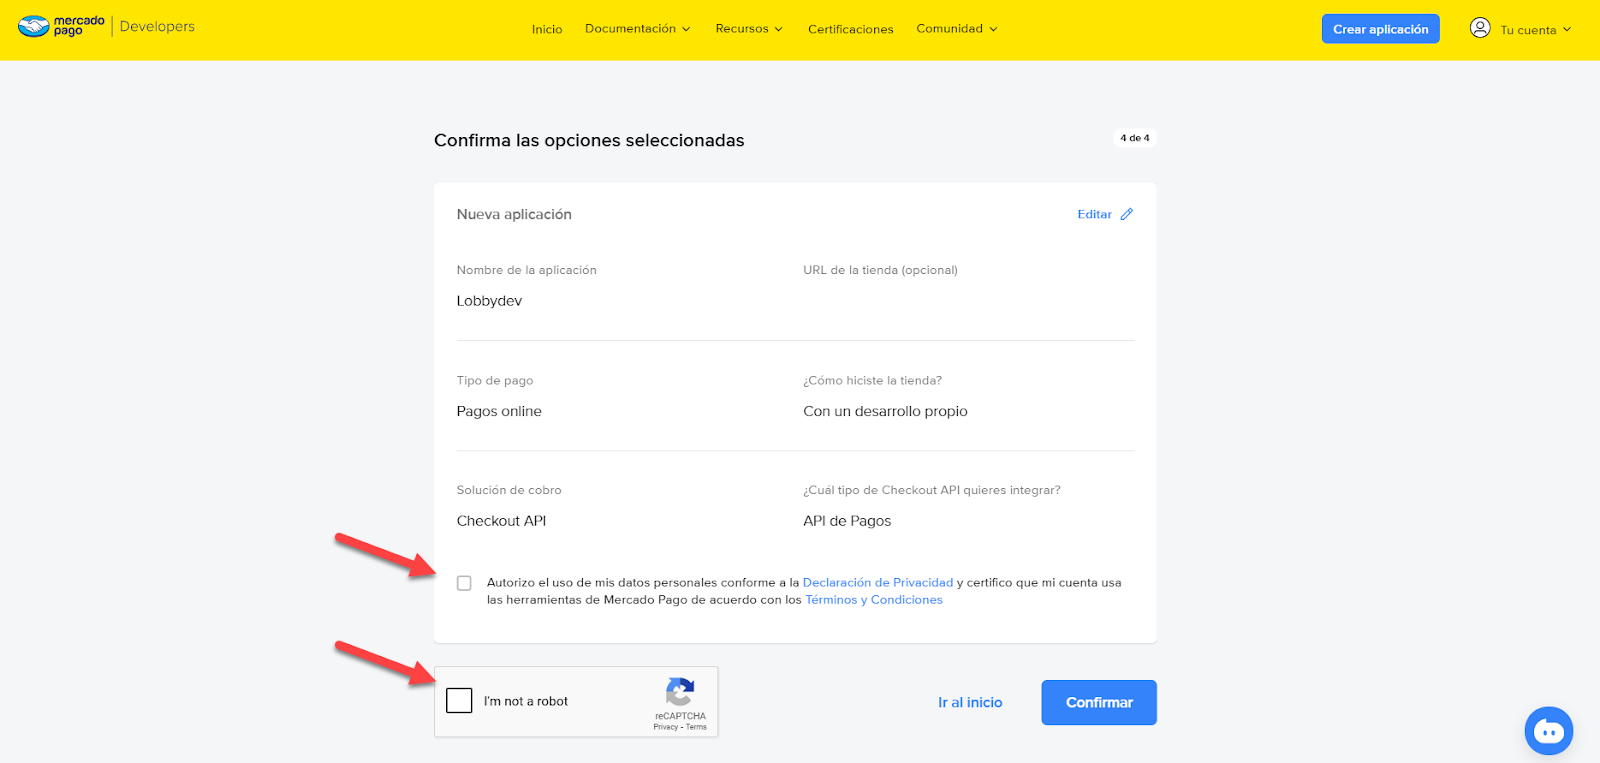Check the privacy authorization checkbox

point(464,583)
